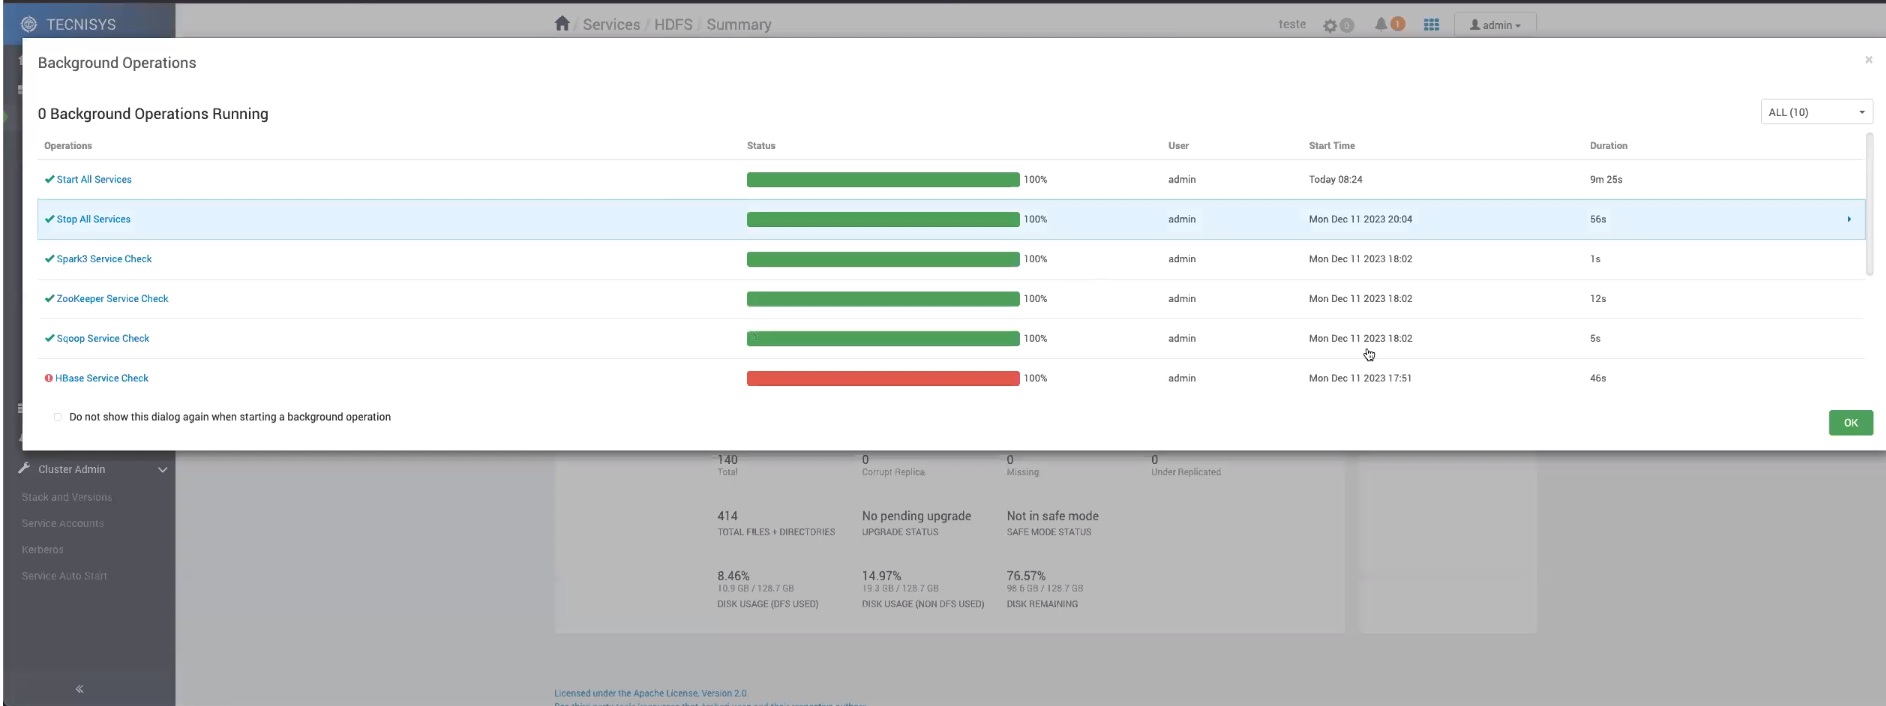
Task: Click the green check icon beside Stop All Services
Action: [x=49, y=219]
